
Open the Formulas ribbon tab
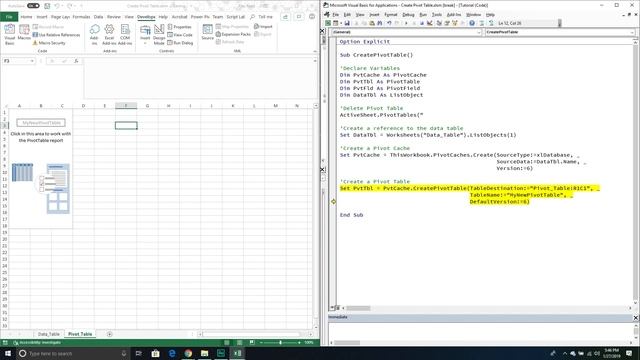81,17
